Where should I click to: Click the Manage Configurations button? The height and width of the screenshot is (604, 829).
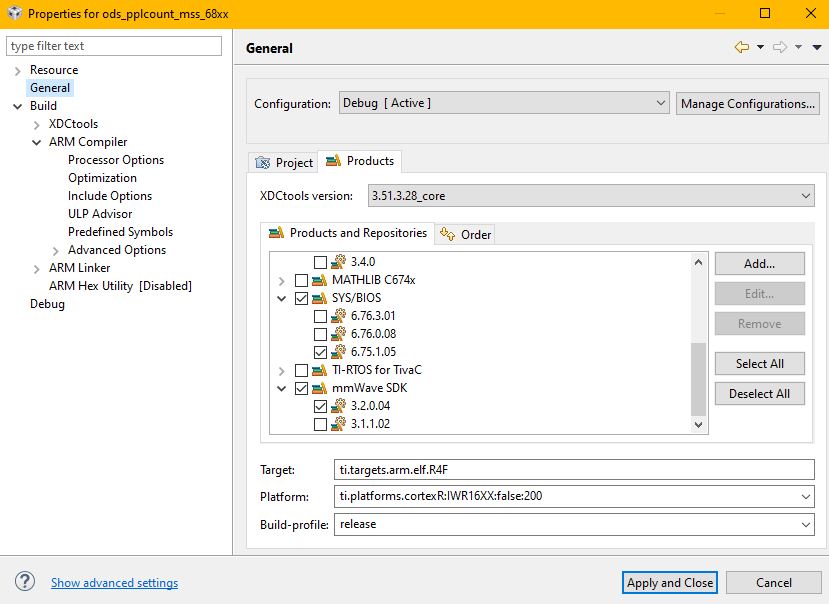tap(748, 103)
